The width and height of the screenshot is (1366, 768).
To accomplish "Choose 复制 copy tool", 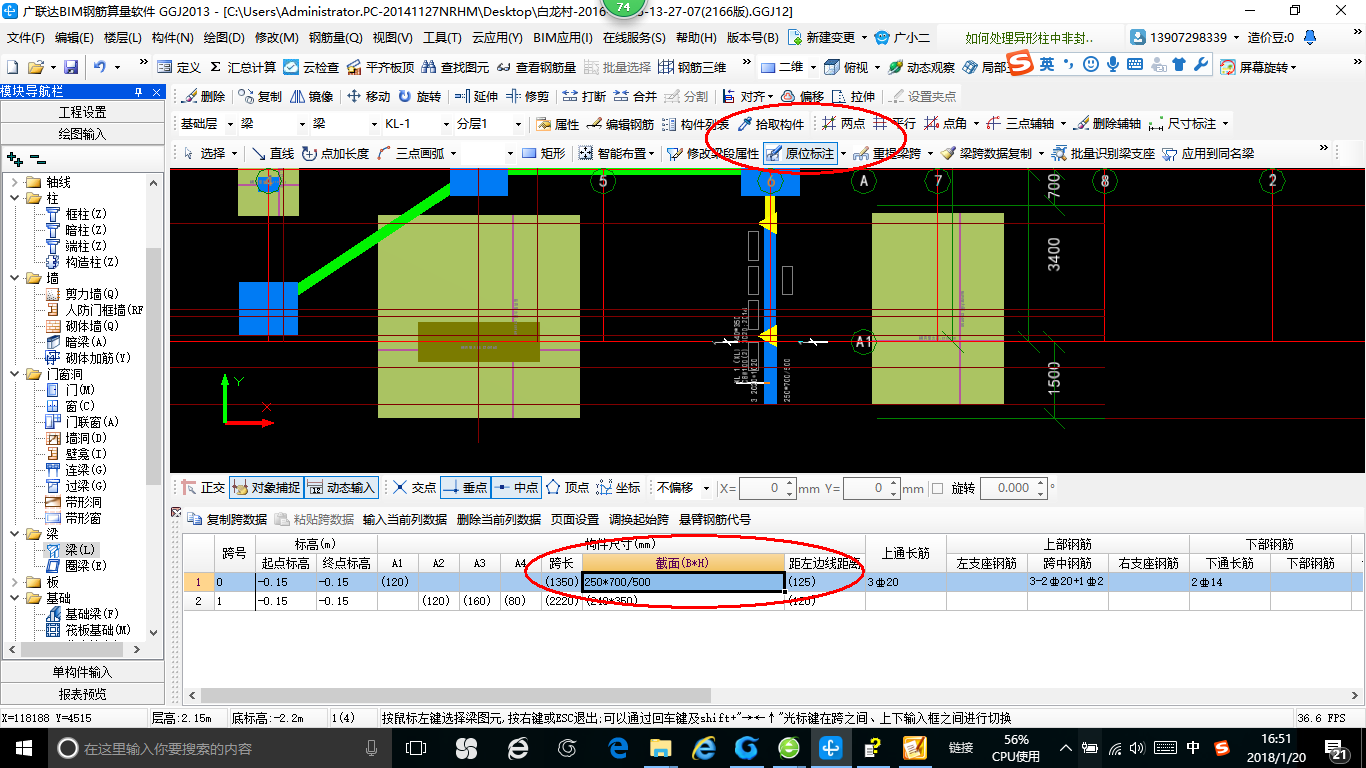I will (x=261, y=97).
